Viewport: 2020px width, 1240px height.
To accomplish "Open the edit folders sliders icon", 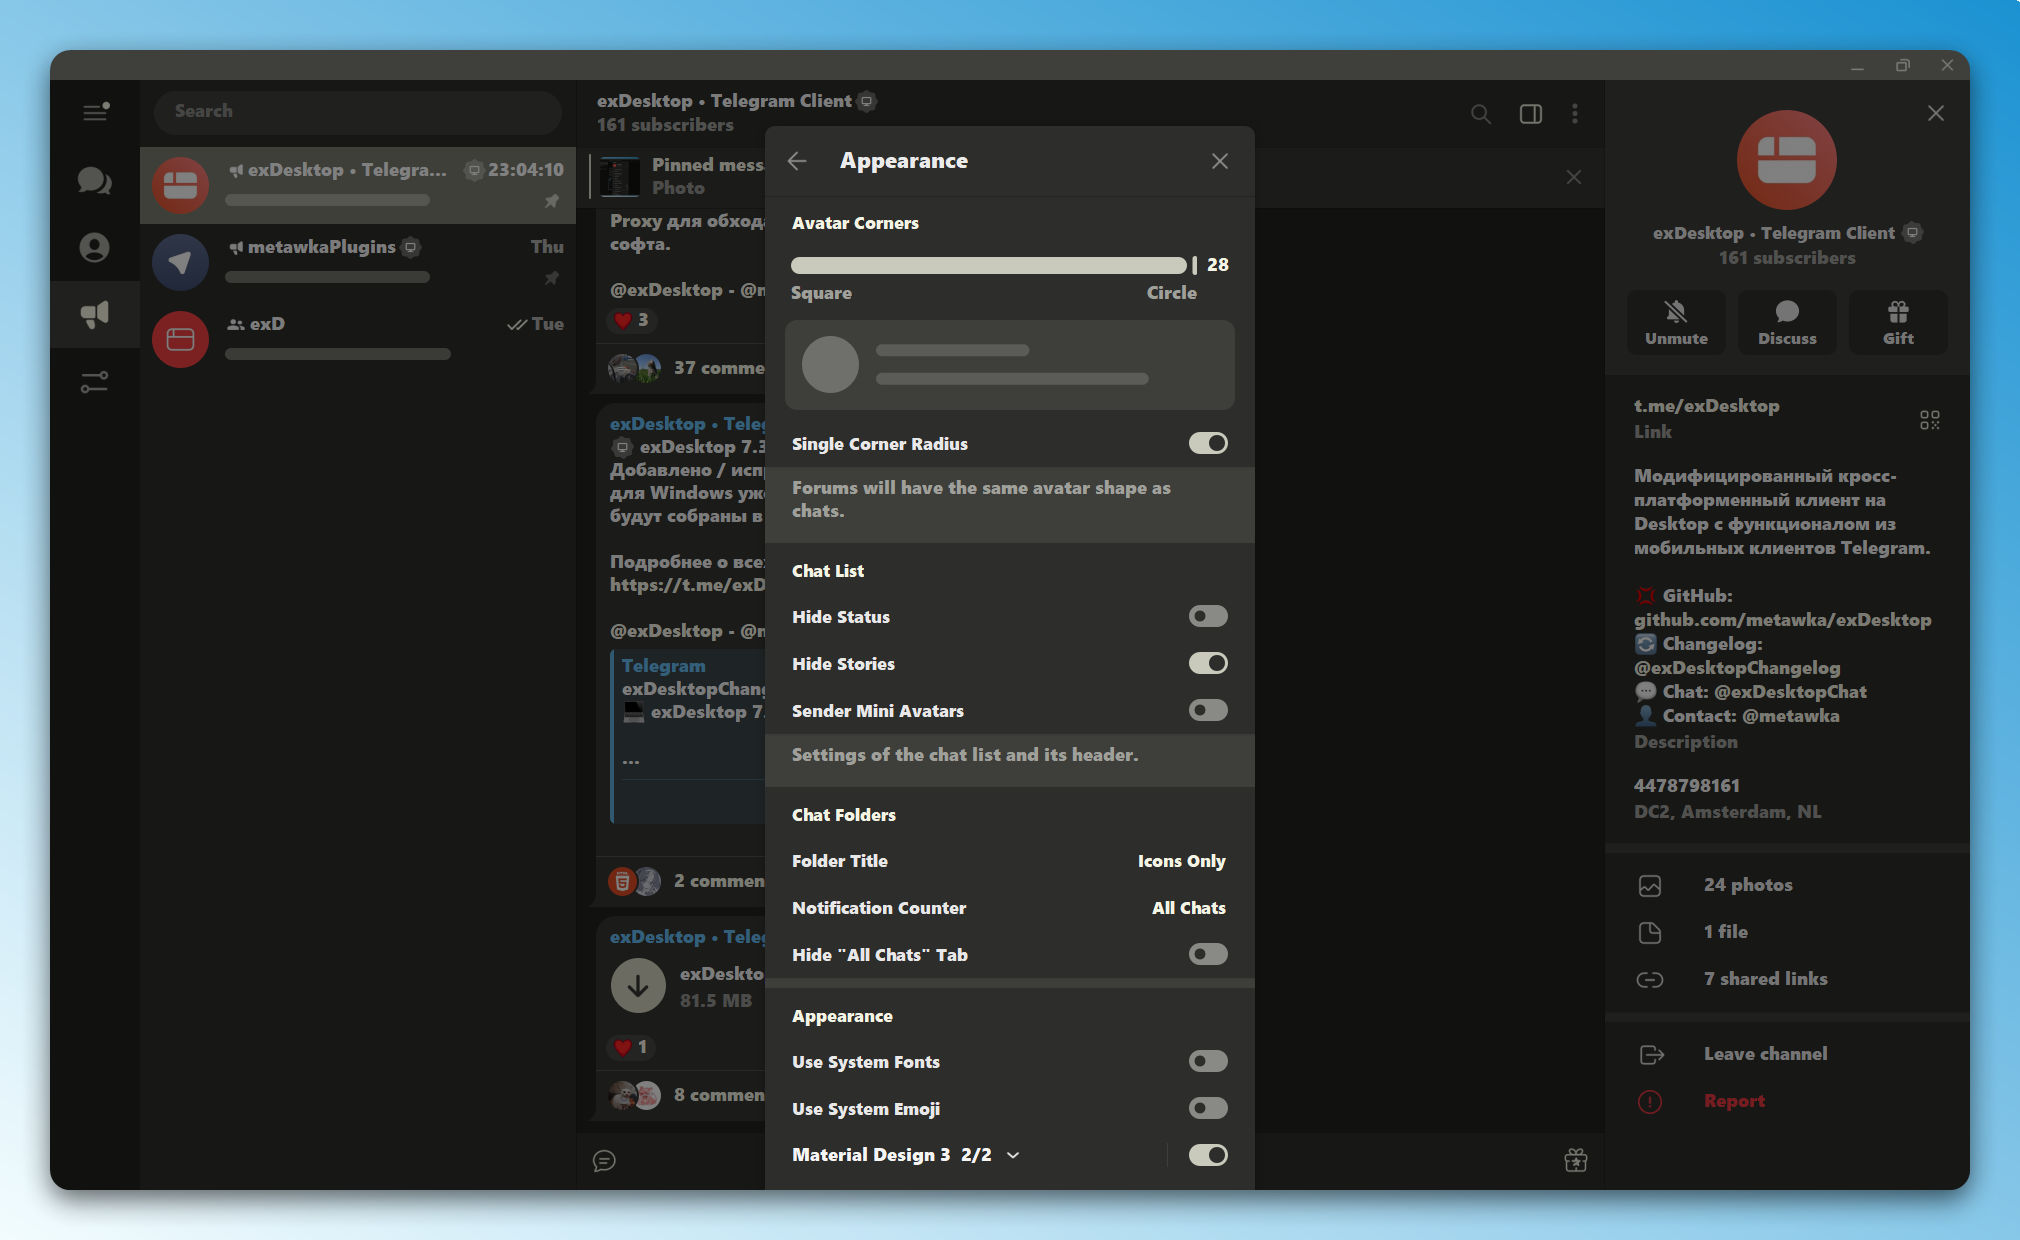I will click(x=95, y=382).
